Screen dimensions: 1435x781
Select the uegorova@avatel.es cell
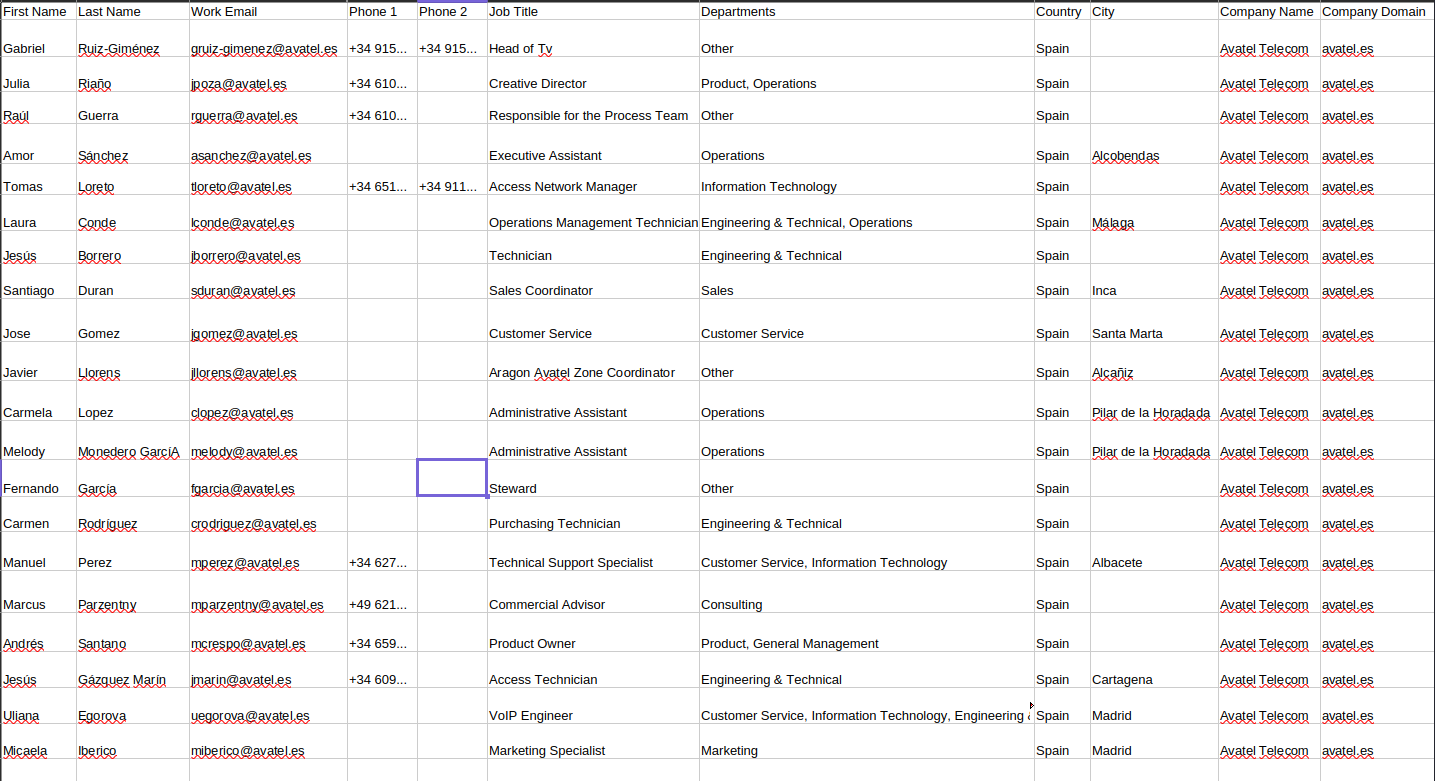coord(268,706)
